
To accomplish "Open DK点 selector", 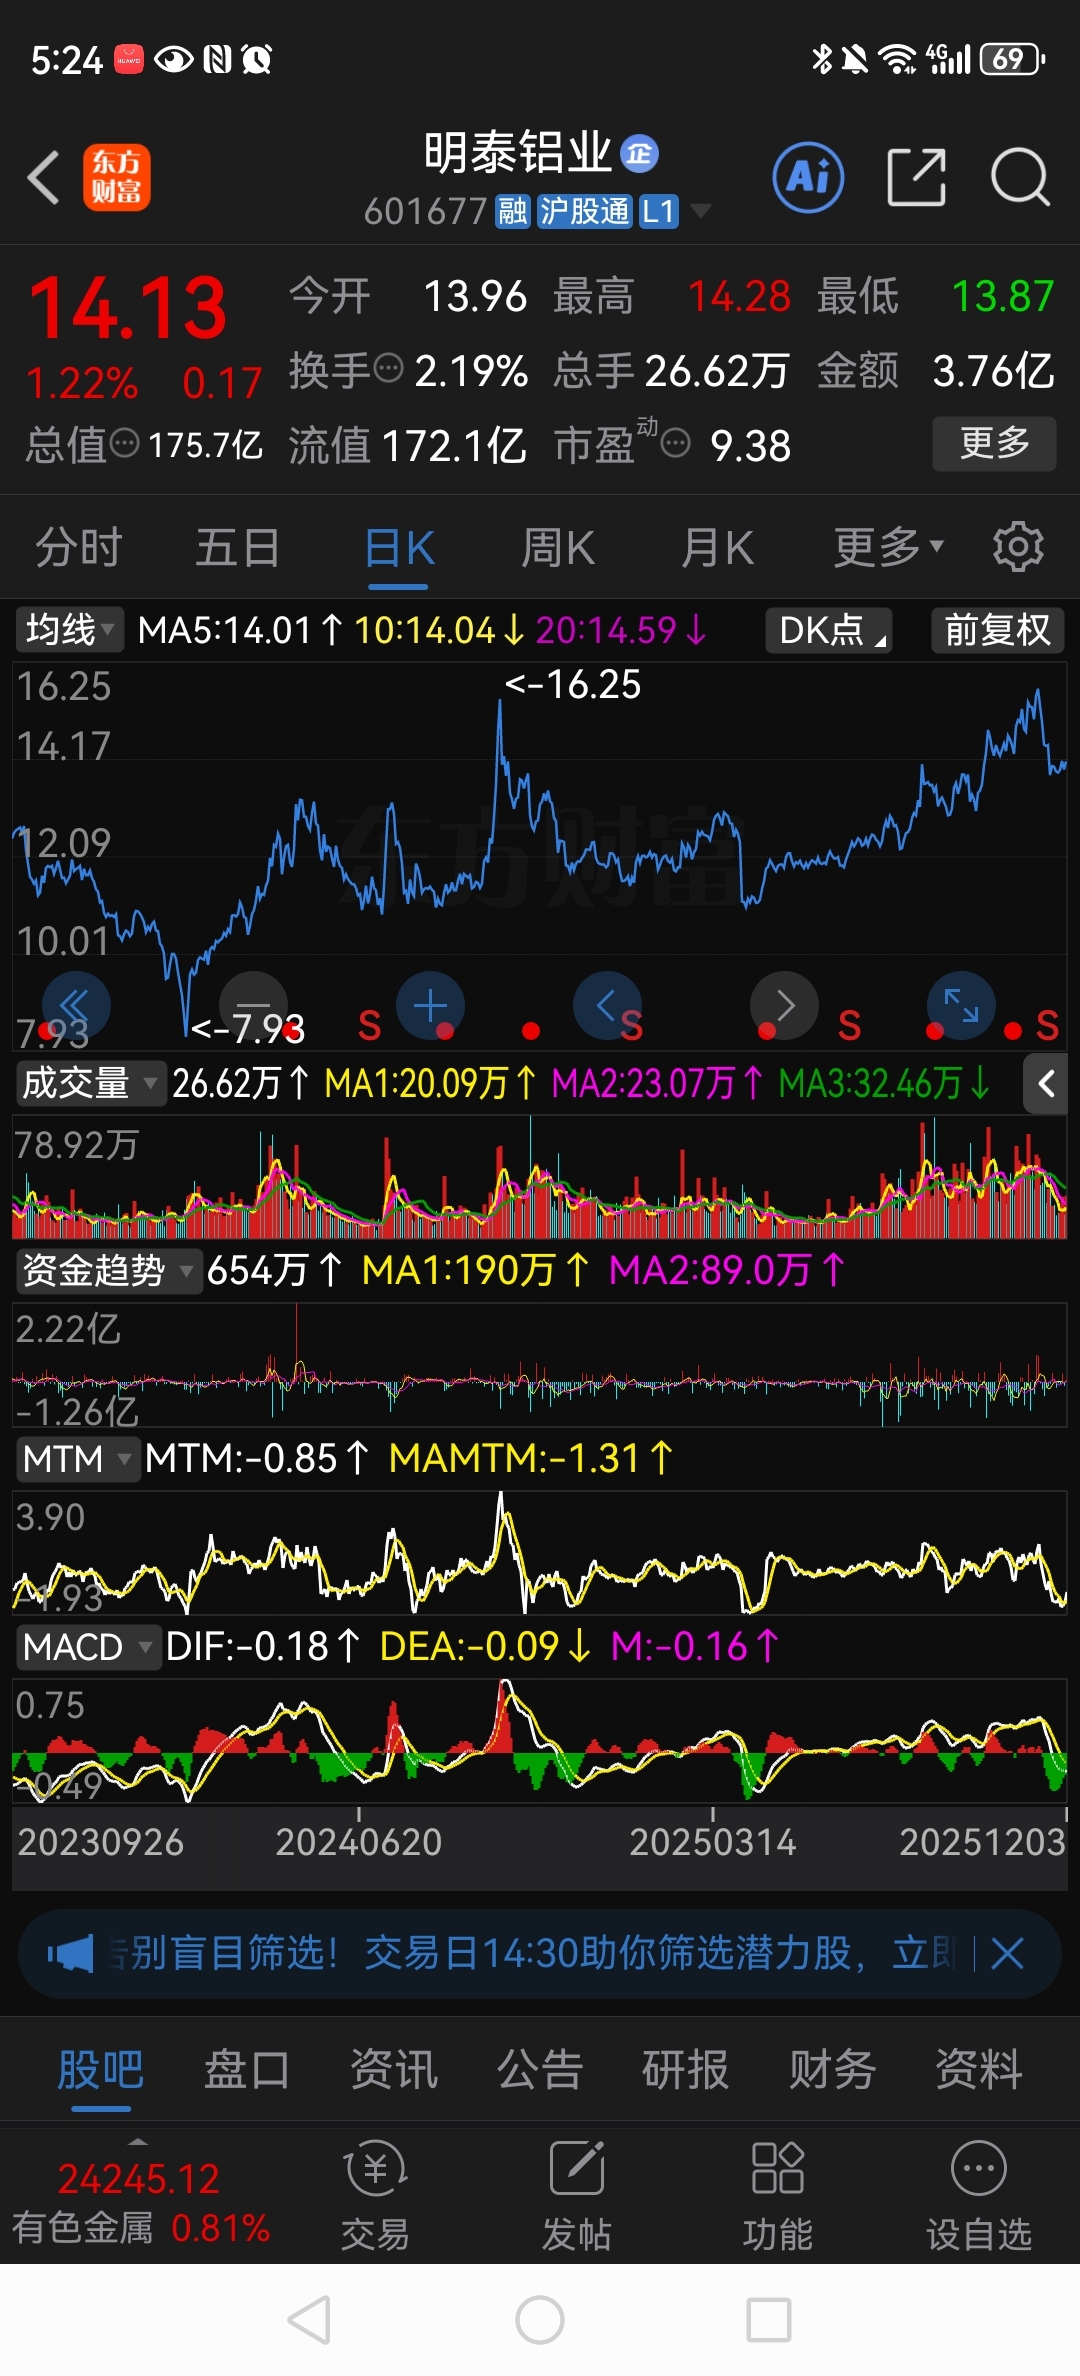I will pos(829,630).
